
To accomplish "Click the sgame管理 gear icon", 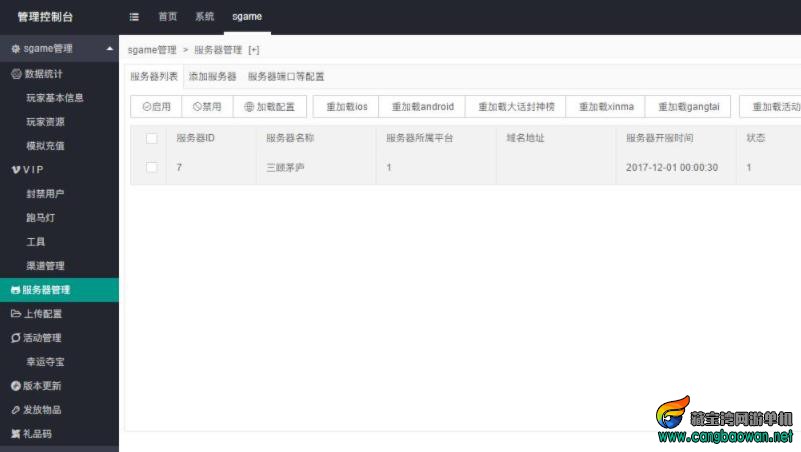I will (x=15, y=49).
